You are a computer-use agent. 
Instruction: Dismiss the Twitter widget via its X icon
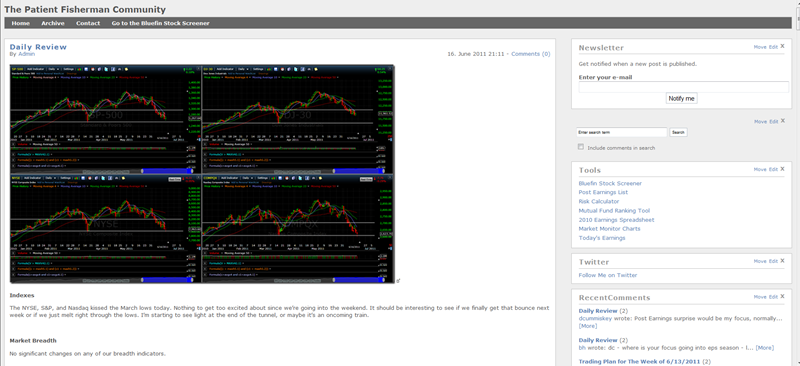(782, 261)
